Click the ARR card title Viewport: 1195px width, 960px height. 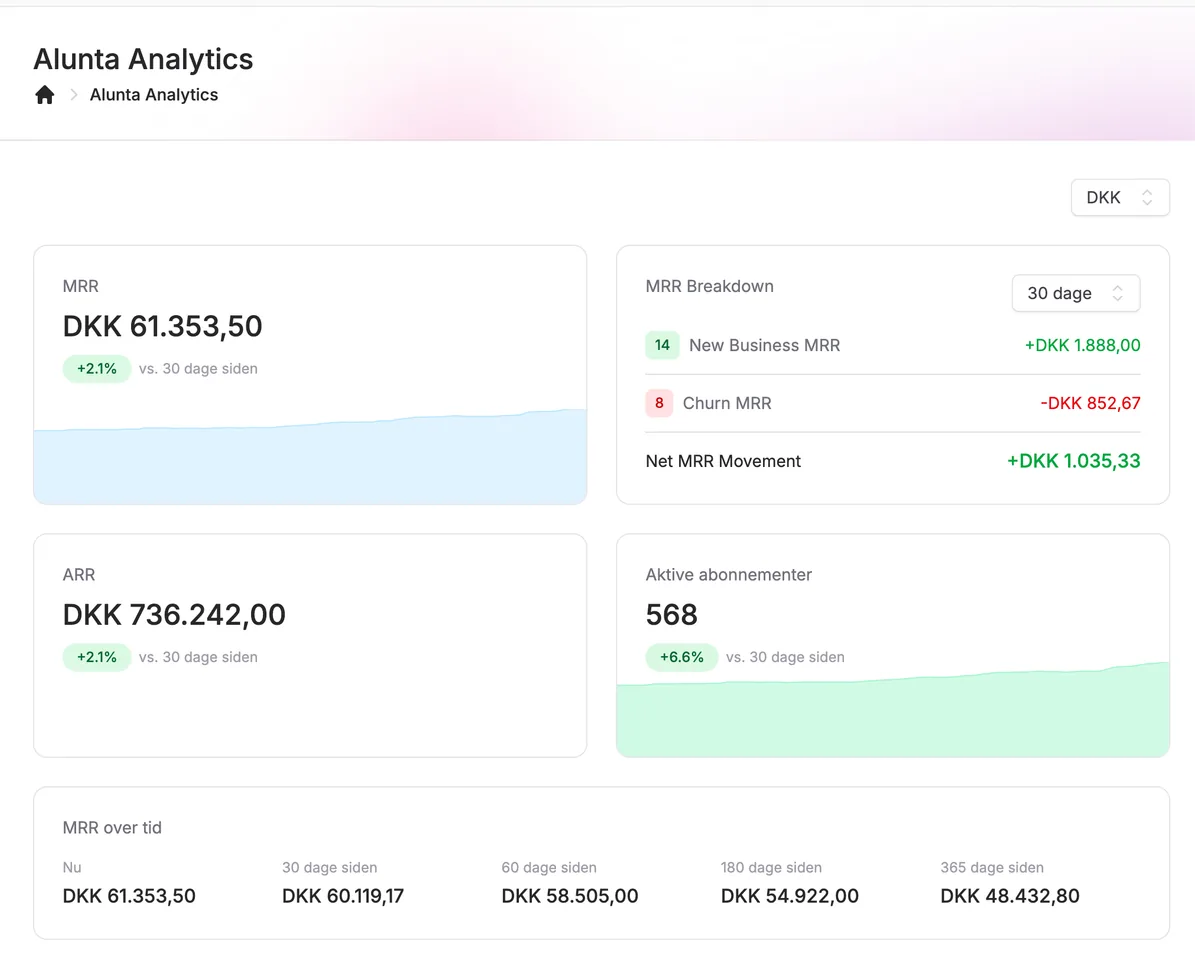(78, 574)
